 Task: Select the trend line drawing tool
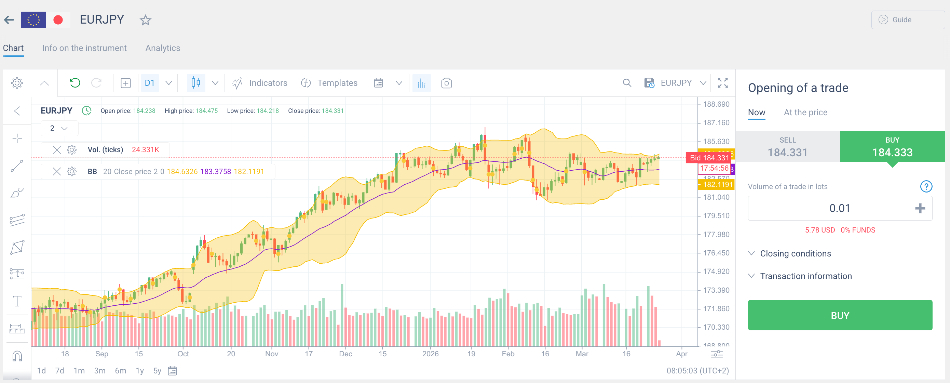coord(17,166)
